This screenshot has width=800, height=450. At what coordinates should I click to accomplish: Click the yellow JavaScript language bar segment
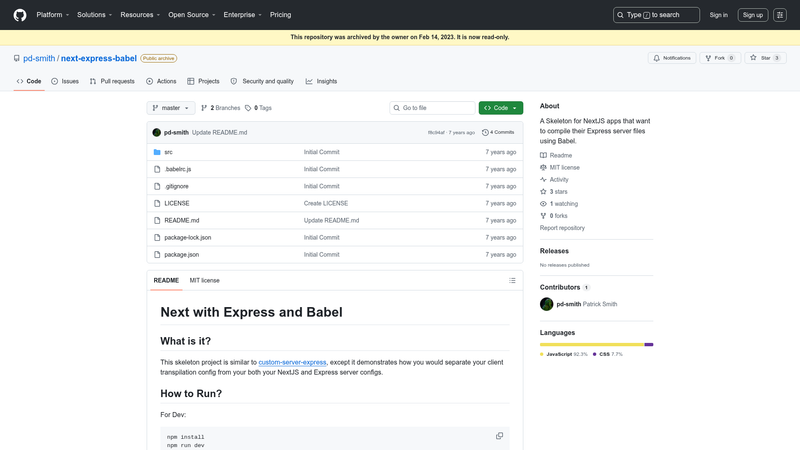pos(592,344)
